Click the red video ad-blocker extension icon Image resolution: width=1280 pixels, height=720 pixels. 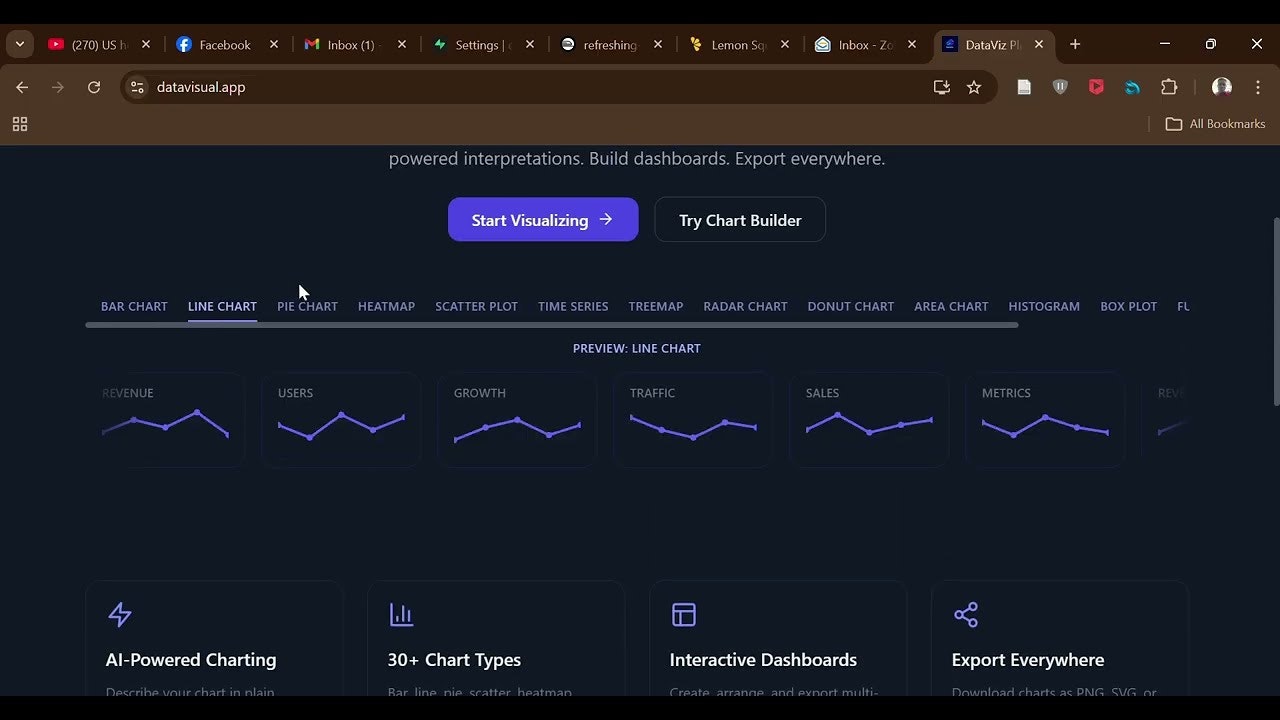click(x=1096, y=87)
